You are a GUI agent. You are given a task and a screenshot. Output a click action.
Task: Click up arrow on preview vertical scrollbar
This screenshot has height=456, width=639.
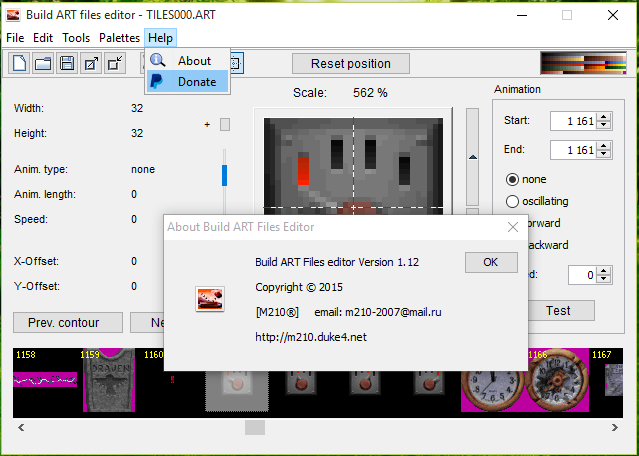pos(472,157)
